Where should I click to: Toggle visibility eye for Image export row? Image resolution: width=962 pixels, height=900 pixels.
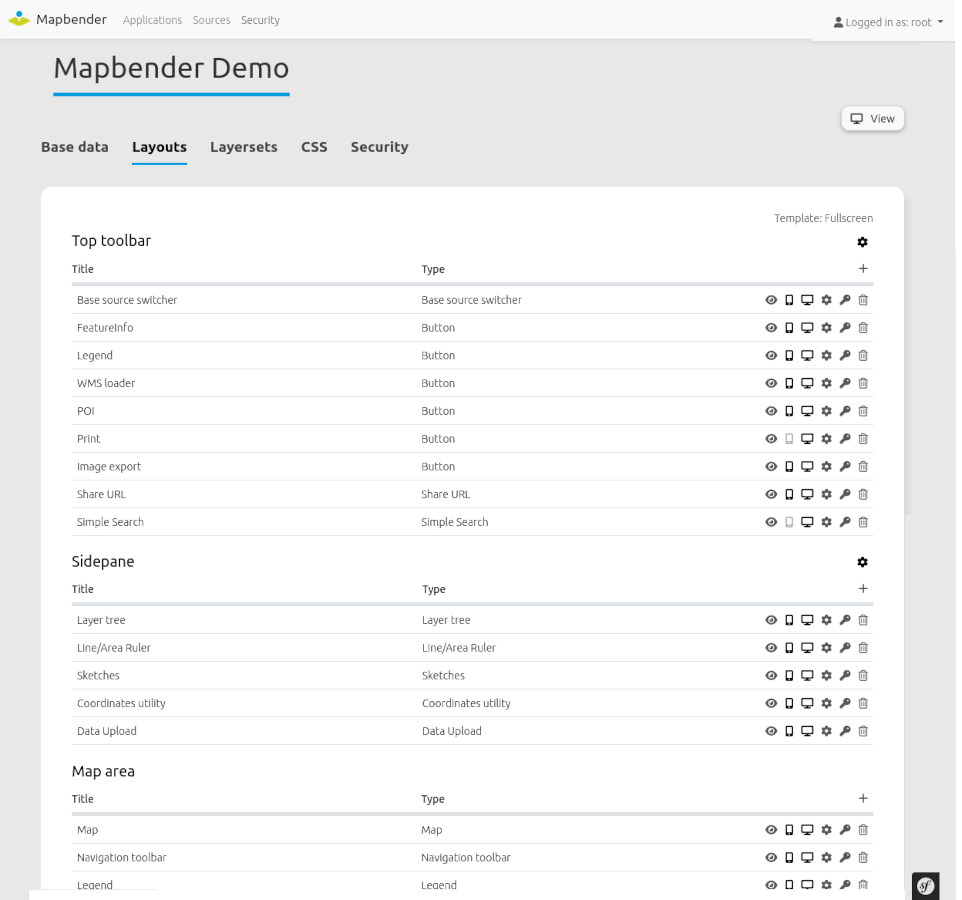(x=771, y=467)
